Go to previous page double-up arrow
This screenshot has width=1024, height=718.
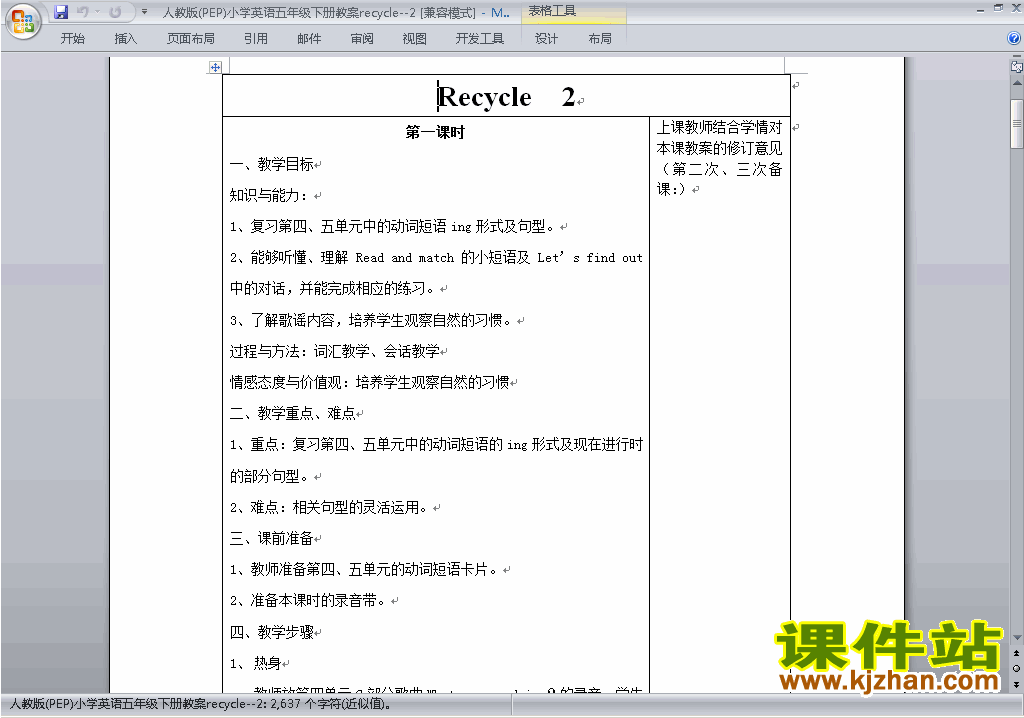(x=1017, y=653)
